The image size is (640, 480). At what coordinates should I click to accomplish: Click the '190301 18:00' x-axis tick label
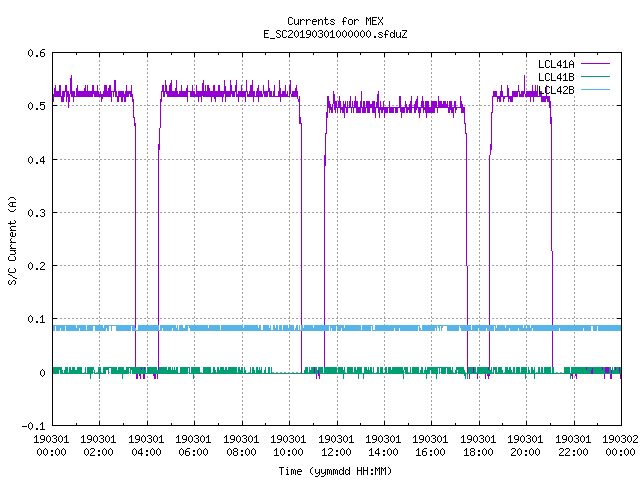(478, 446)
